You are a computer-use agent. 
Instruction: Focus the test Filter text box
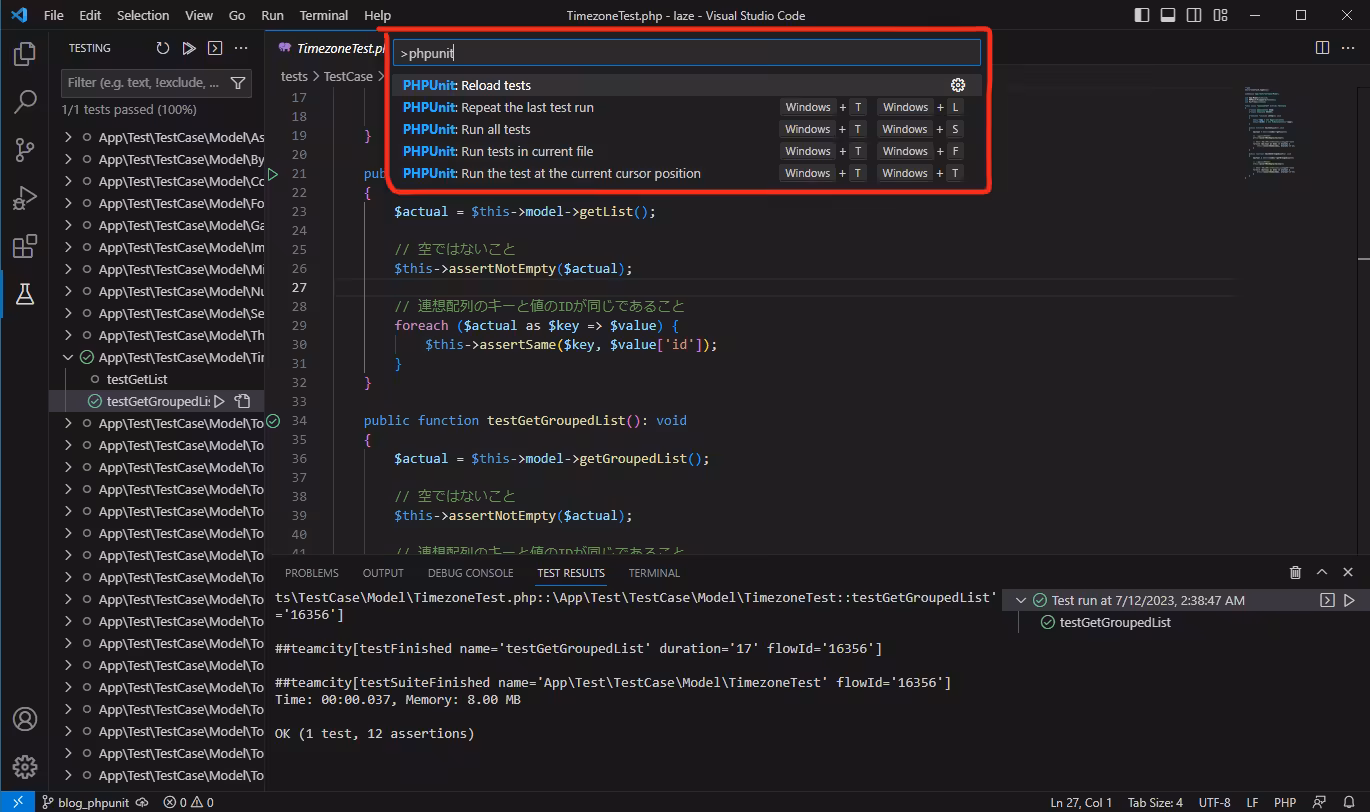[x=144, y=83]
